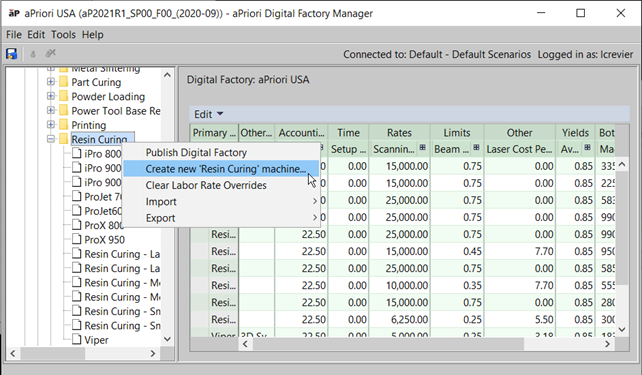Click 'Logged in as: lcrevier' text

(585, 54)
